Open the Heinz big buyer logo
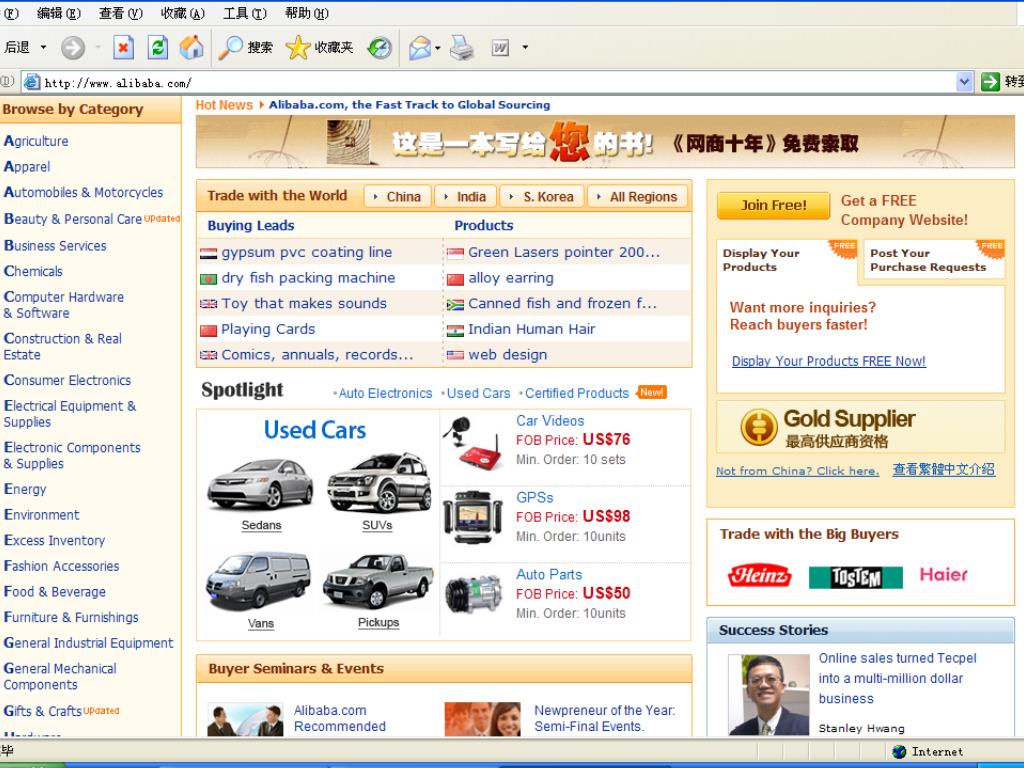 (x=760, y=575)
